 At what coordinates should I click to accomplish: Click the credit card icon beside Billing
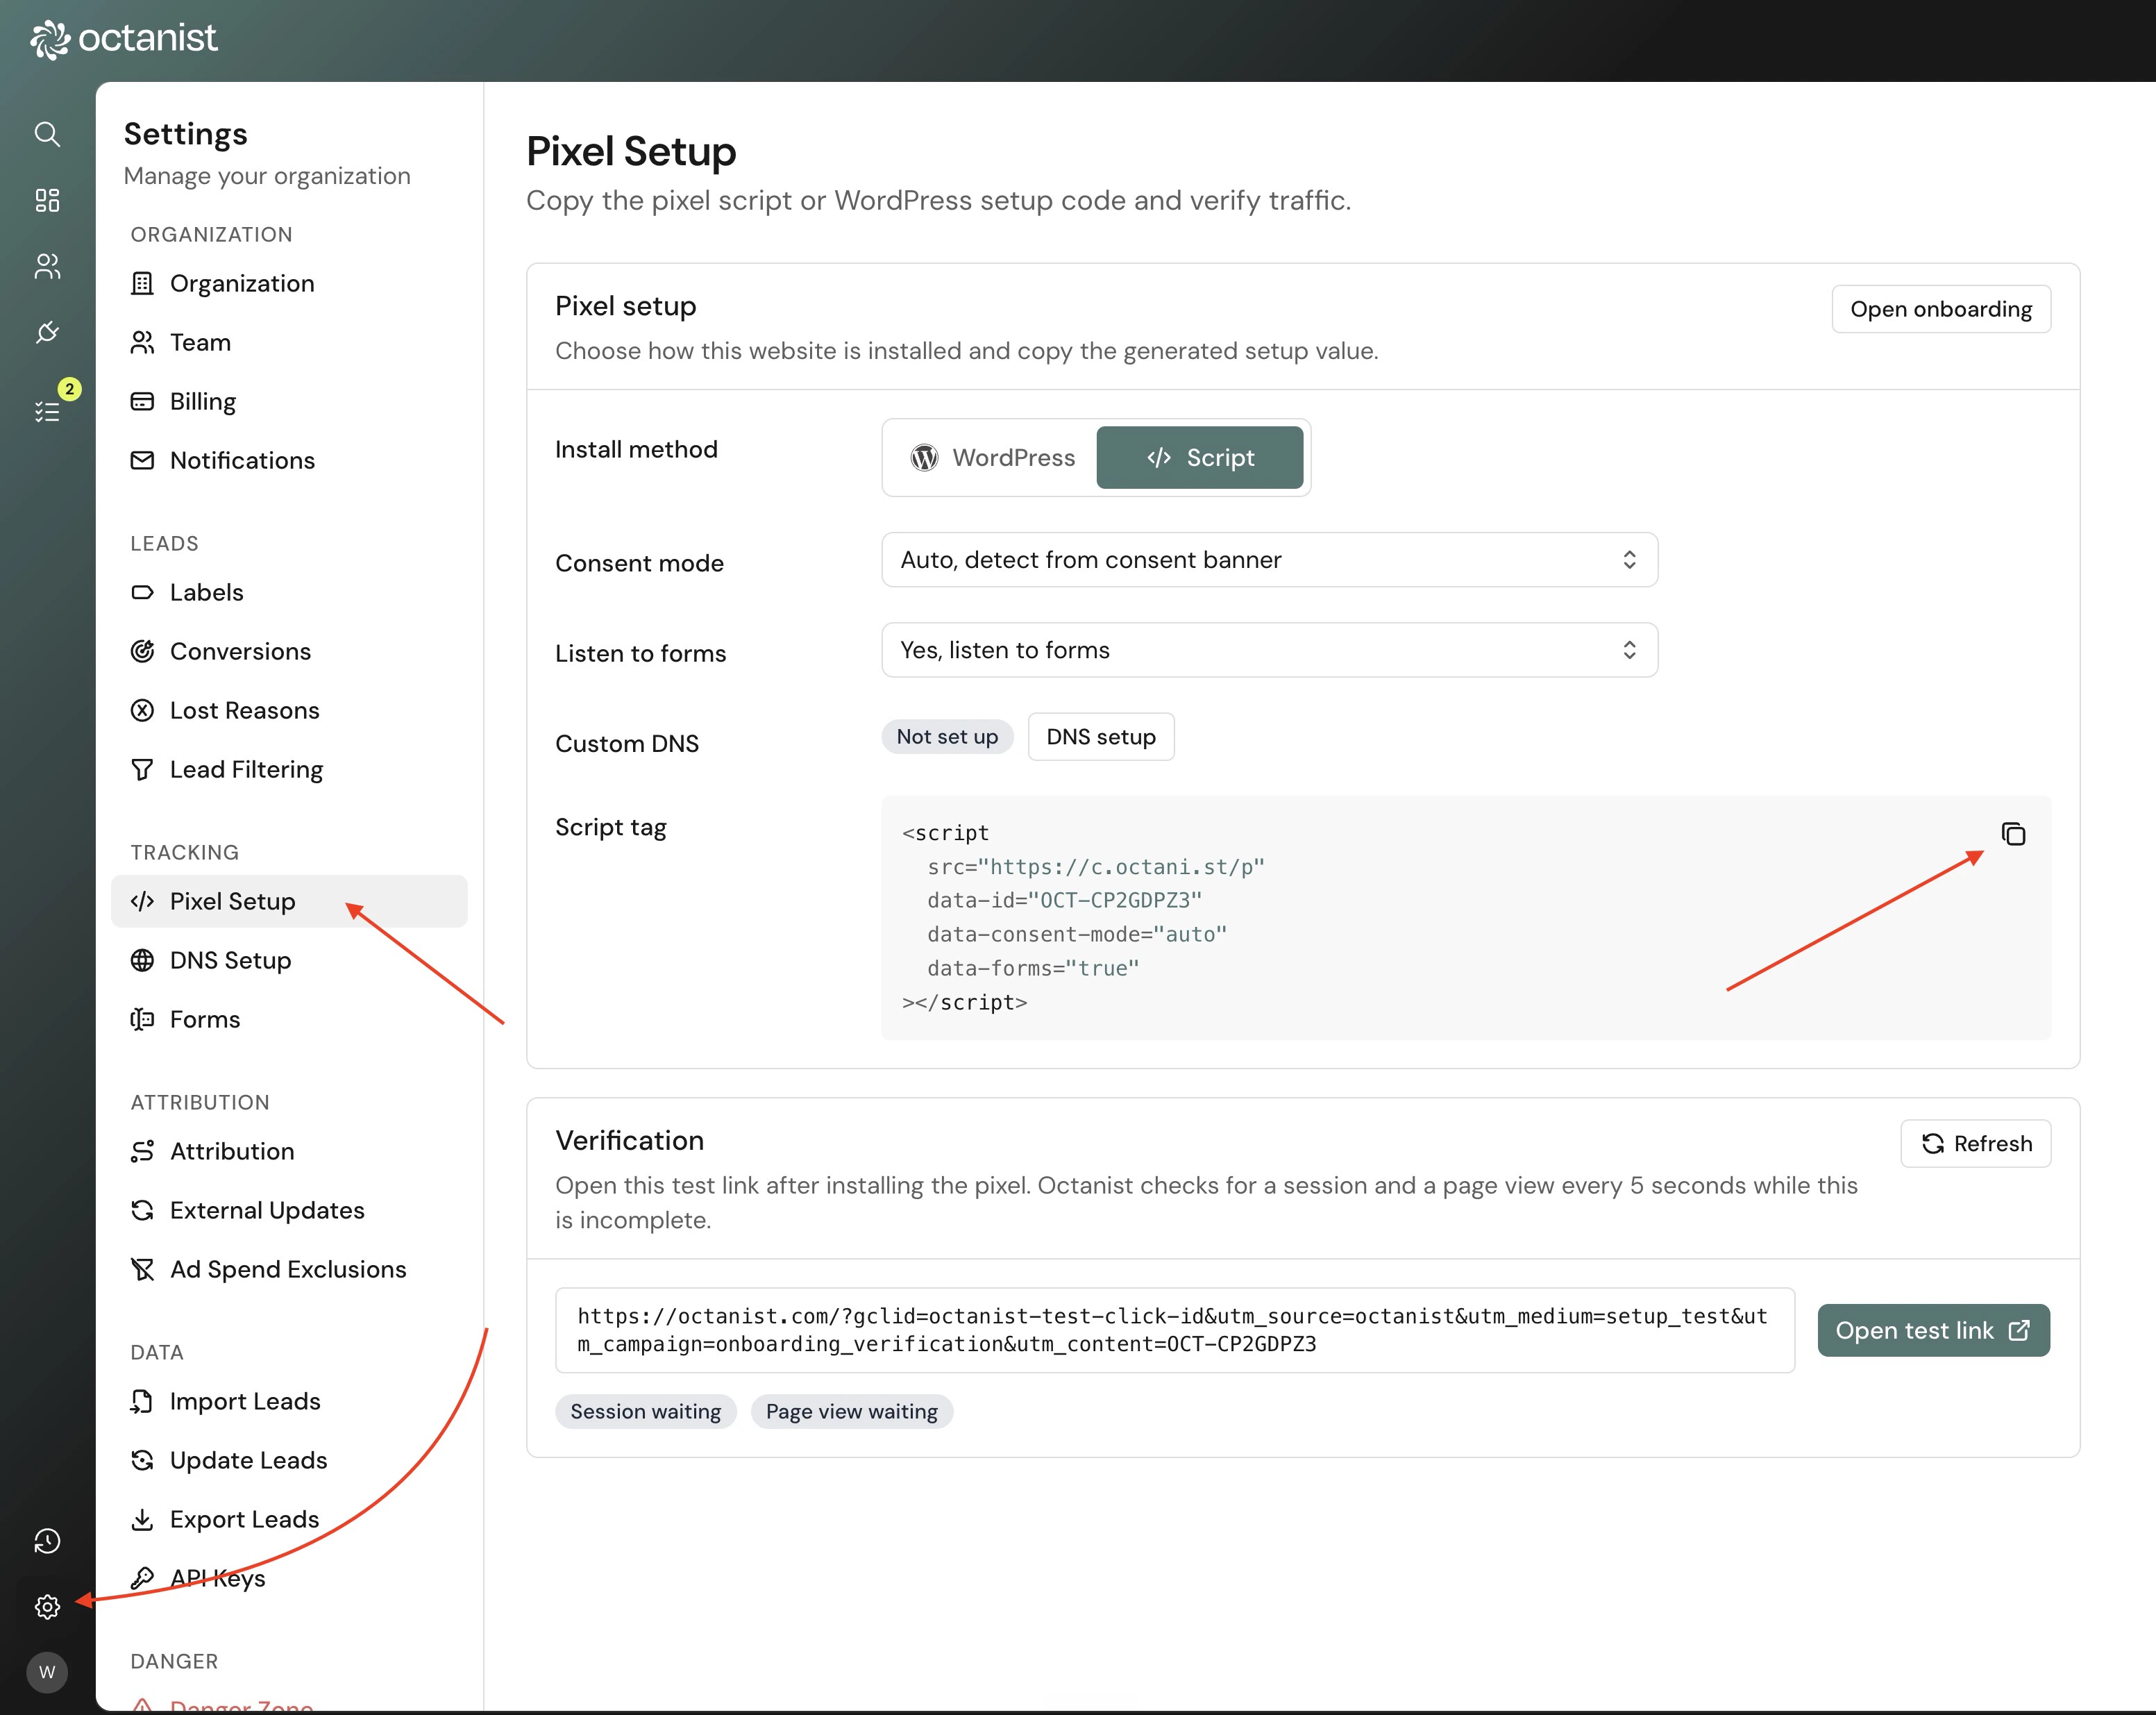(142, 401)
